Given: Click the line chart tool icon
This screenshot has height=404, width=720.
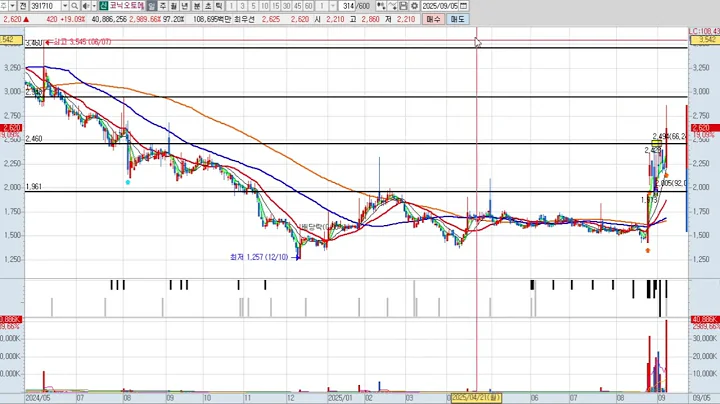Looking at the screenshot, I should [x=392, y=6].
